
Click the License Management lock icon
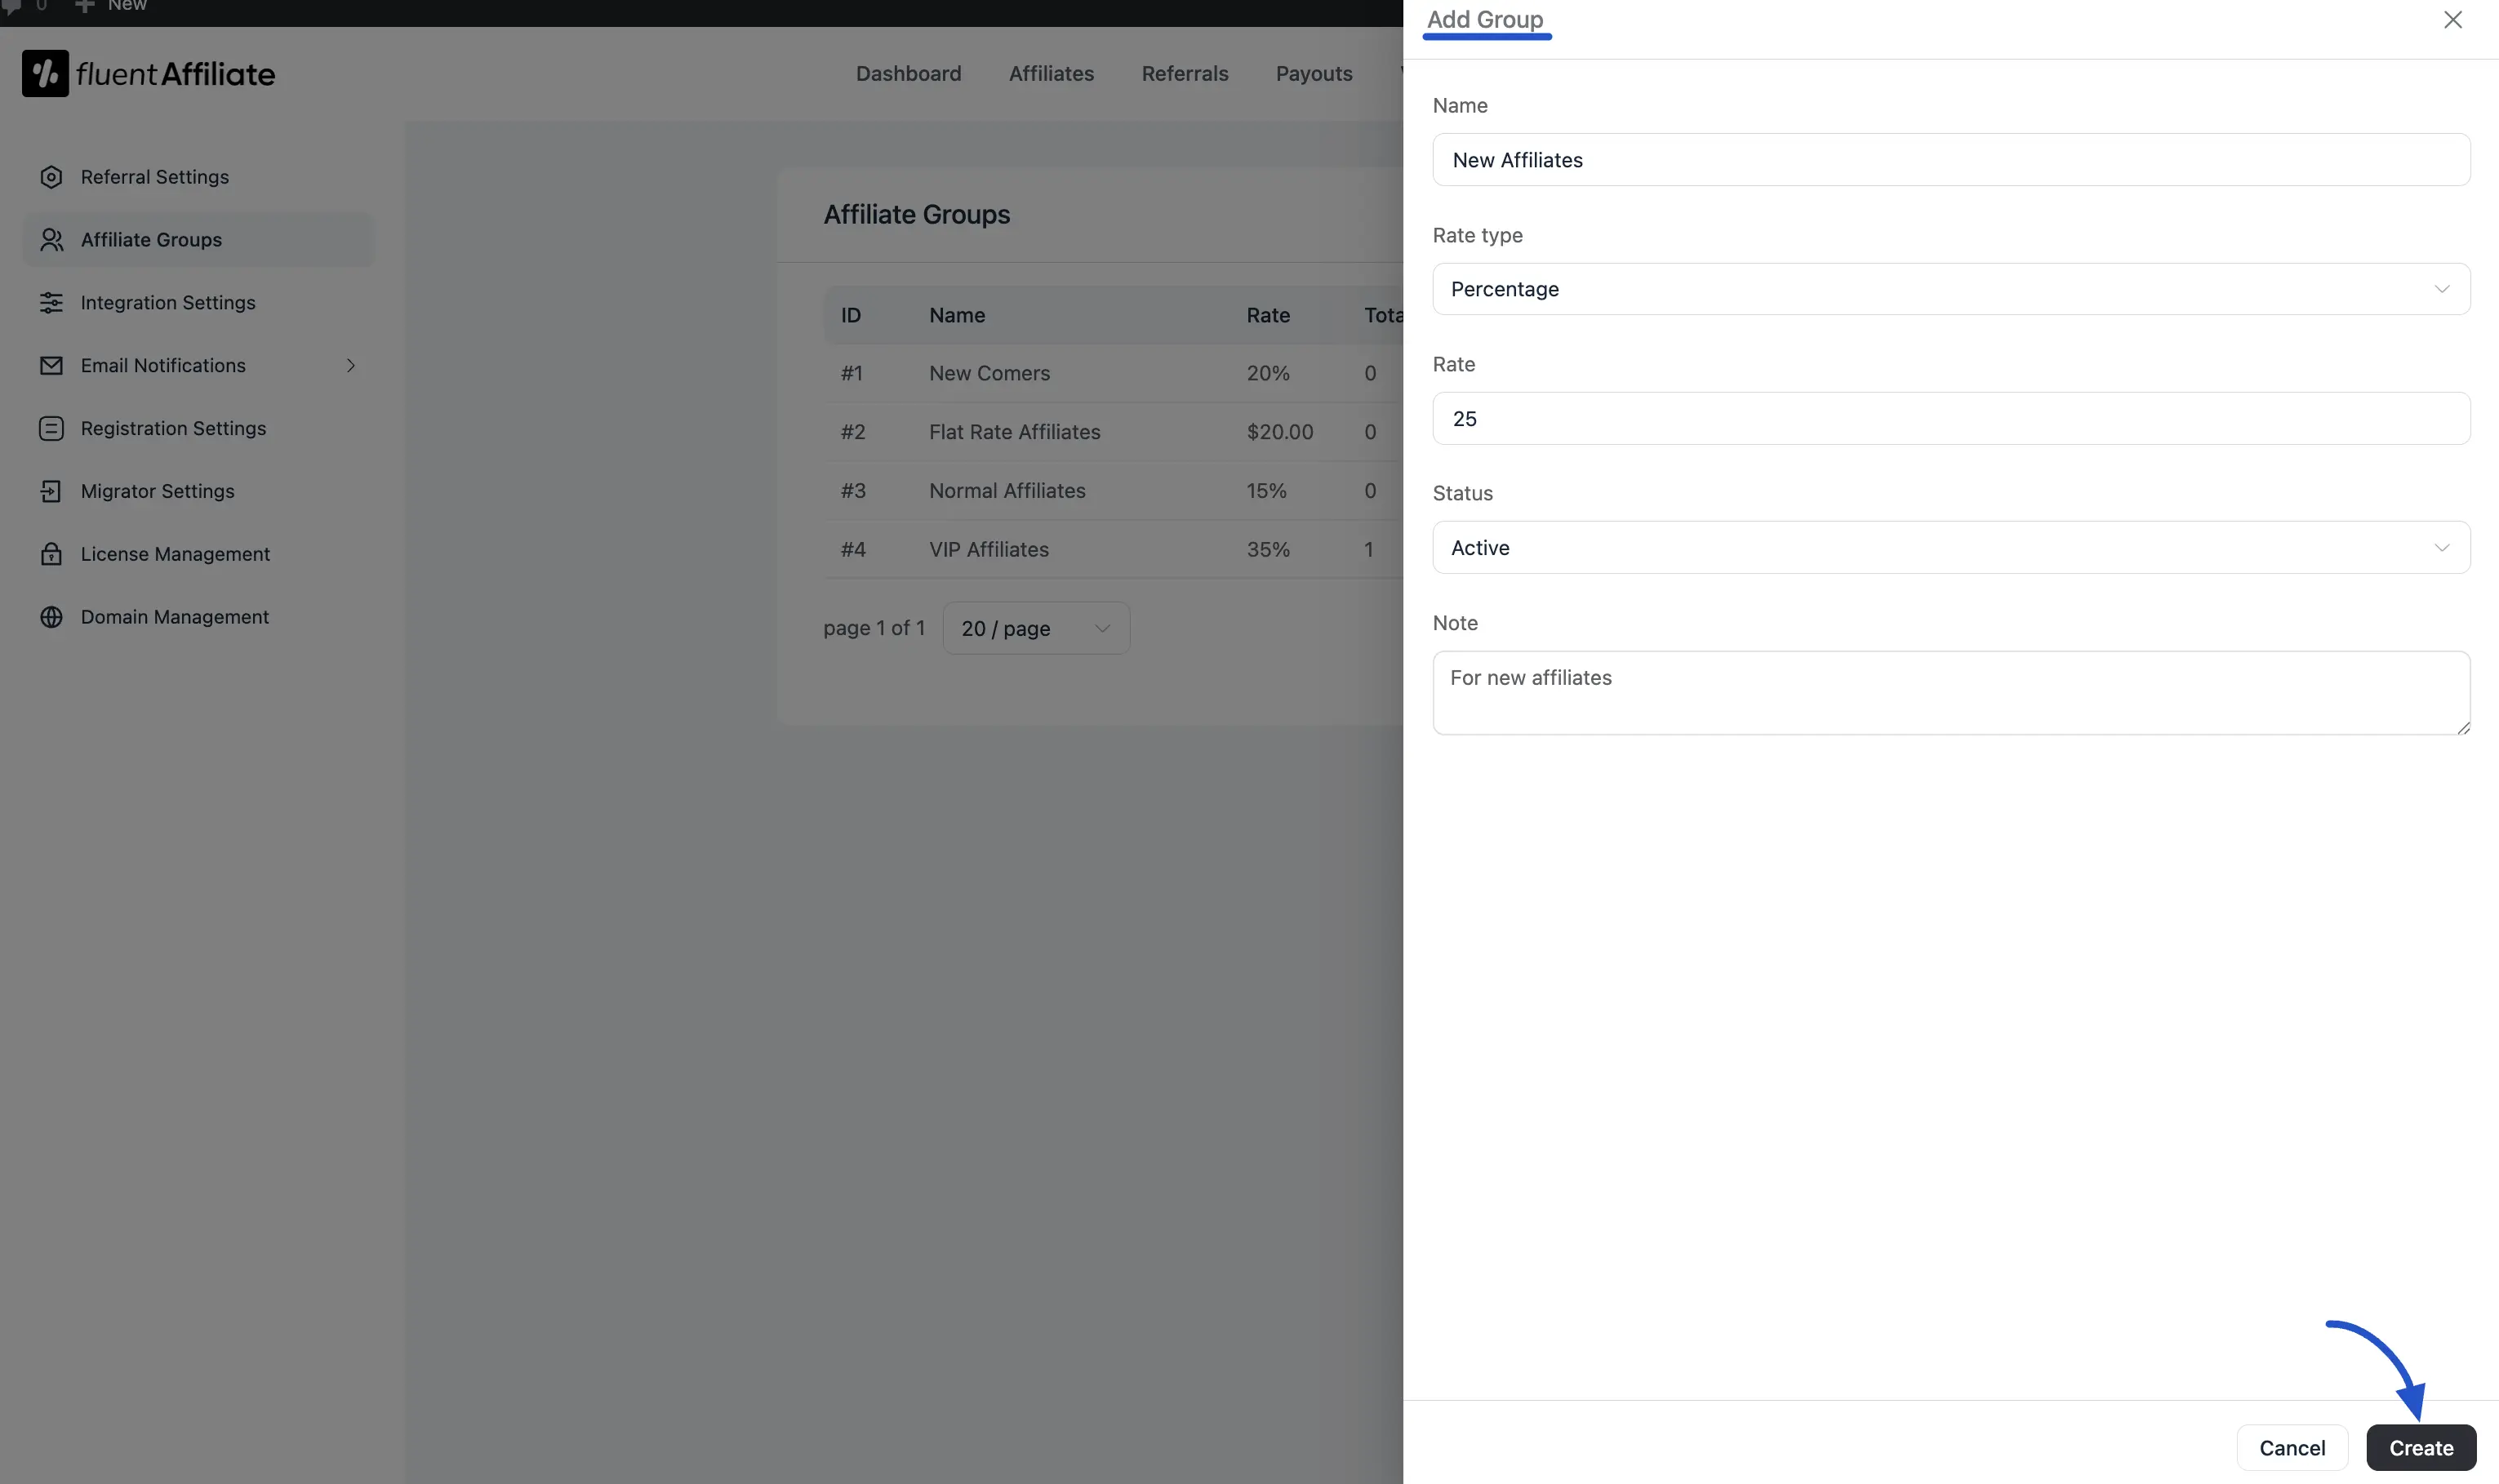(51, 554)
